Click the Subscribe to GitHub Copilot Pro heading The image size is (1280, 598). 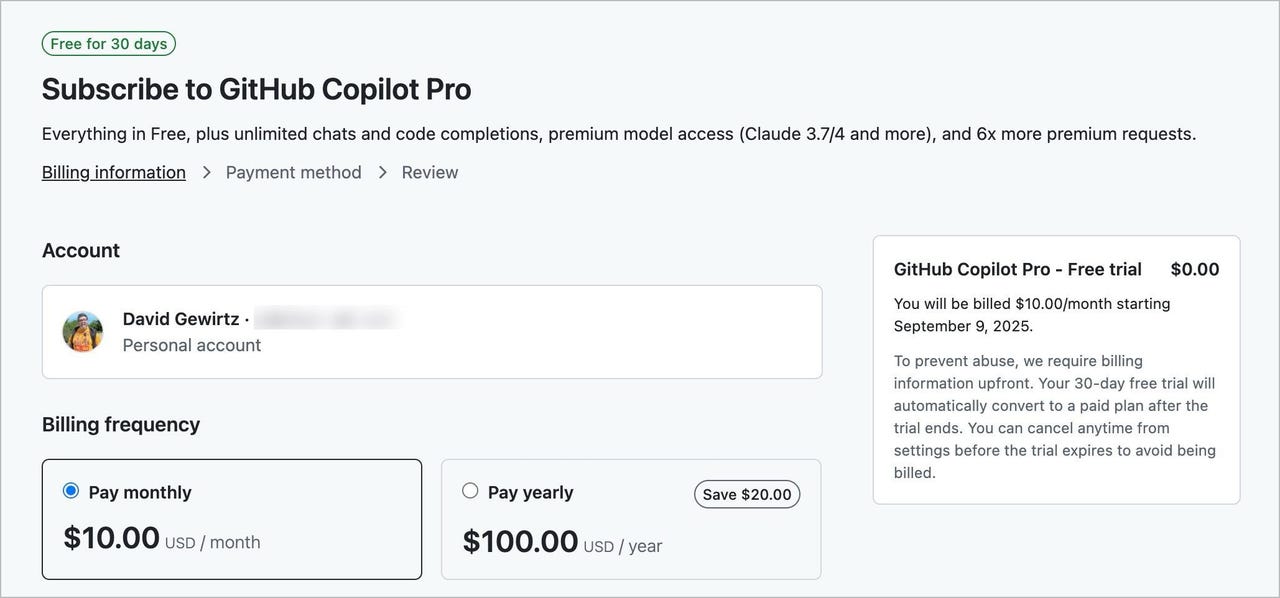(257, 89)
